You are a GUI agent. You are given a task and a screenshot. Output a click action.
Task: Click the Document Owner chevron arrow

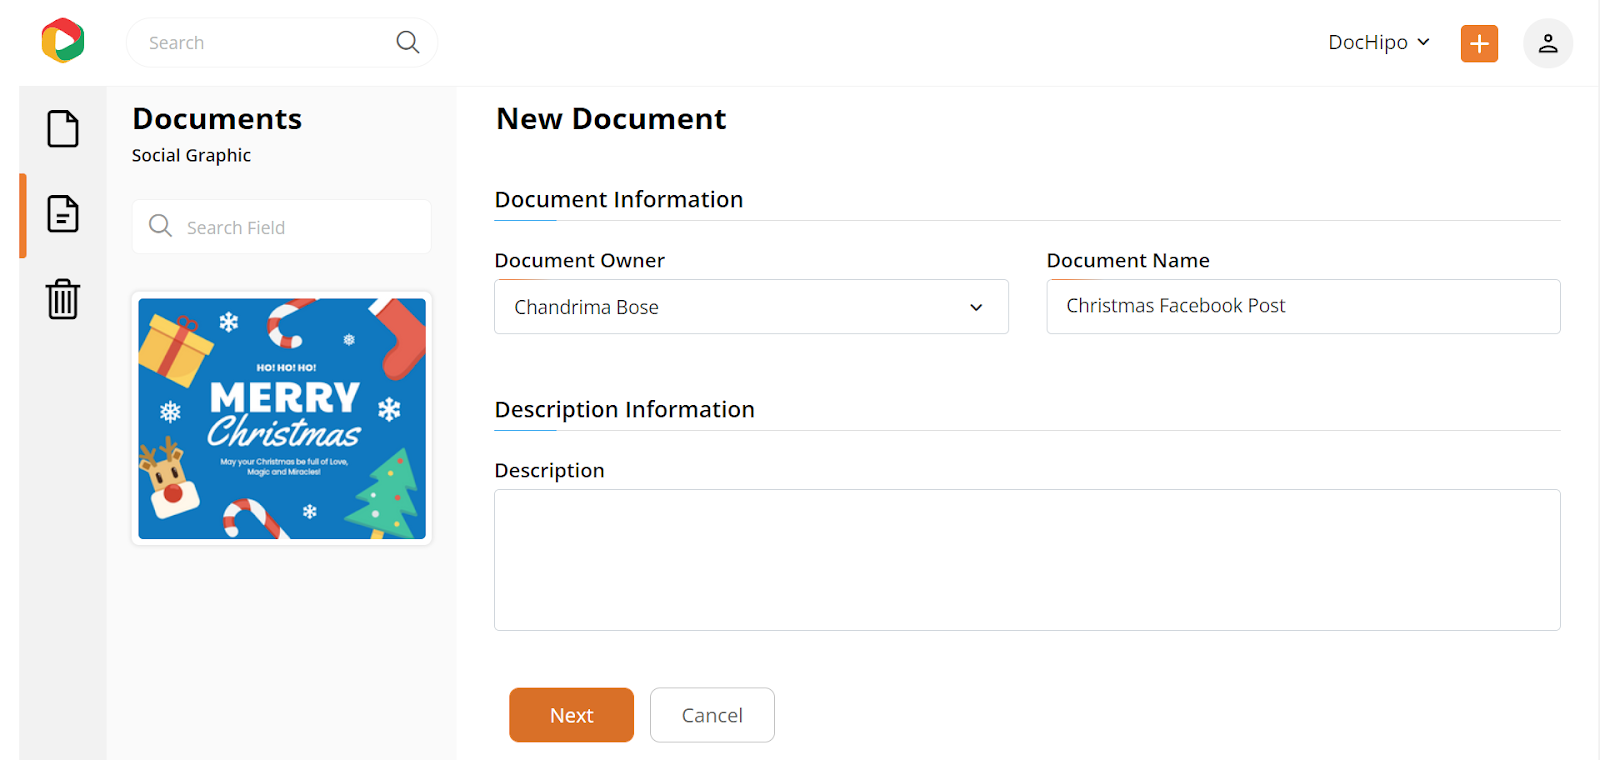click(976, 307)
